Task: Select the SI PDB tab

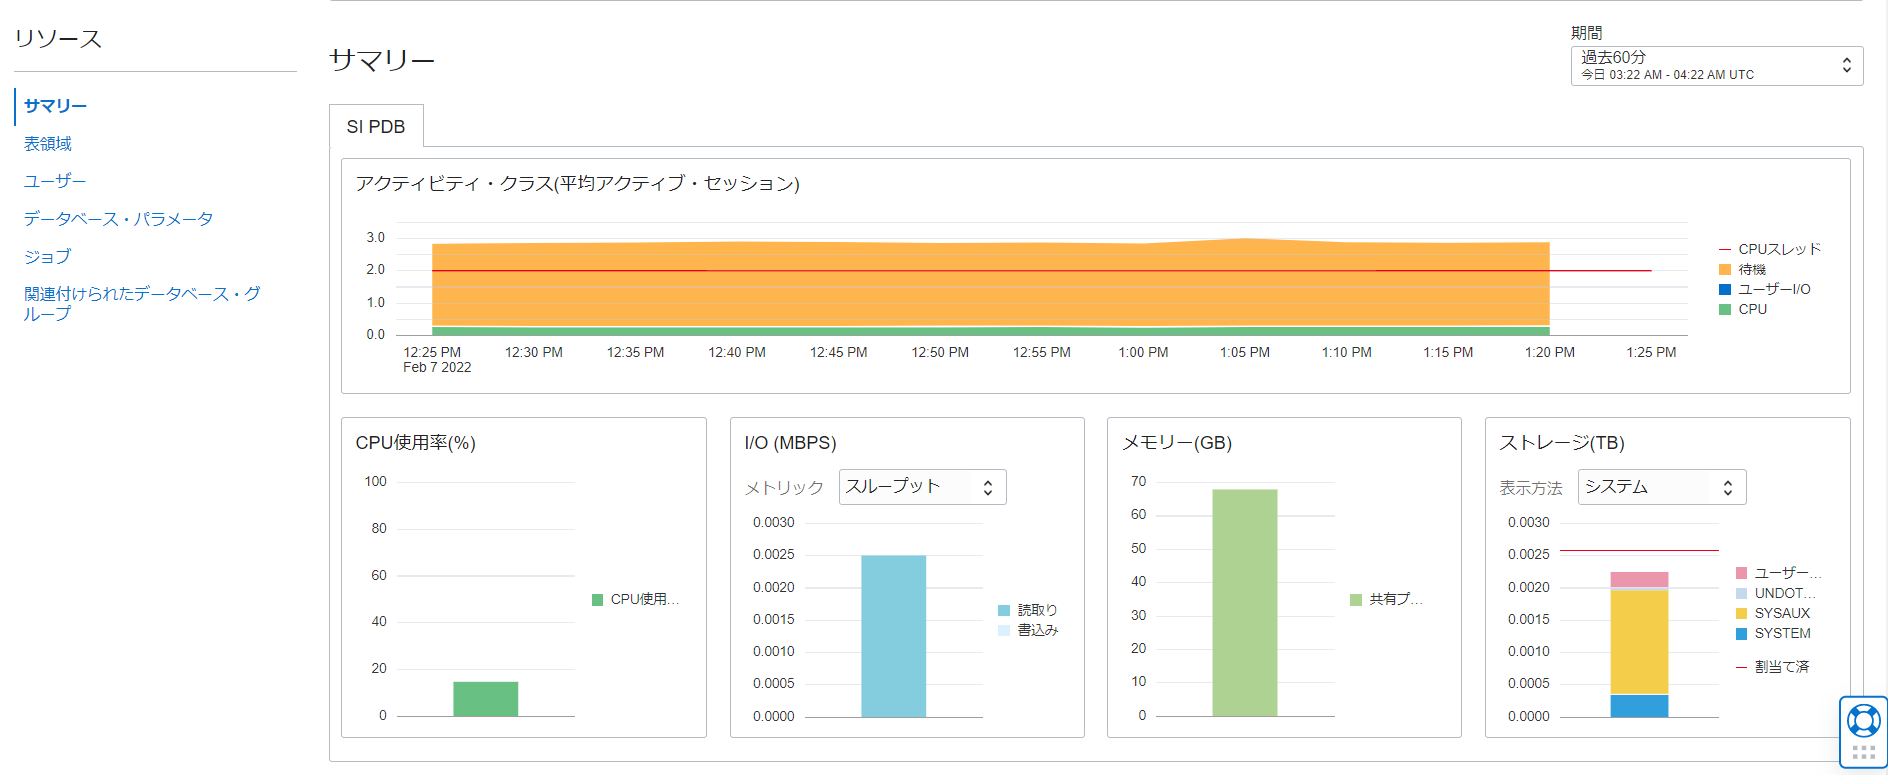Action: [376, 127]
